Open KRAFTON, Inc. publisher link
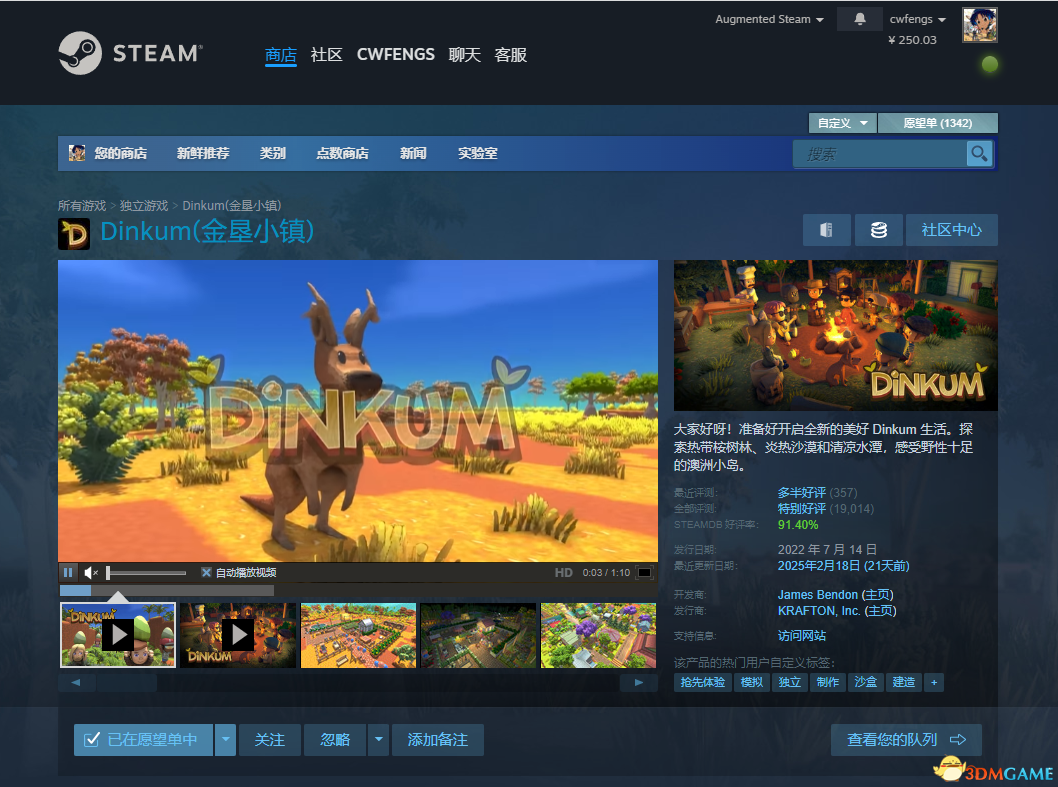1058x787 pixels. click(x=819, y=611)
